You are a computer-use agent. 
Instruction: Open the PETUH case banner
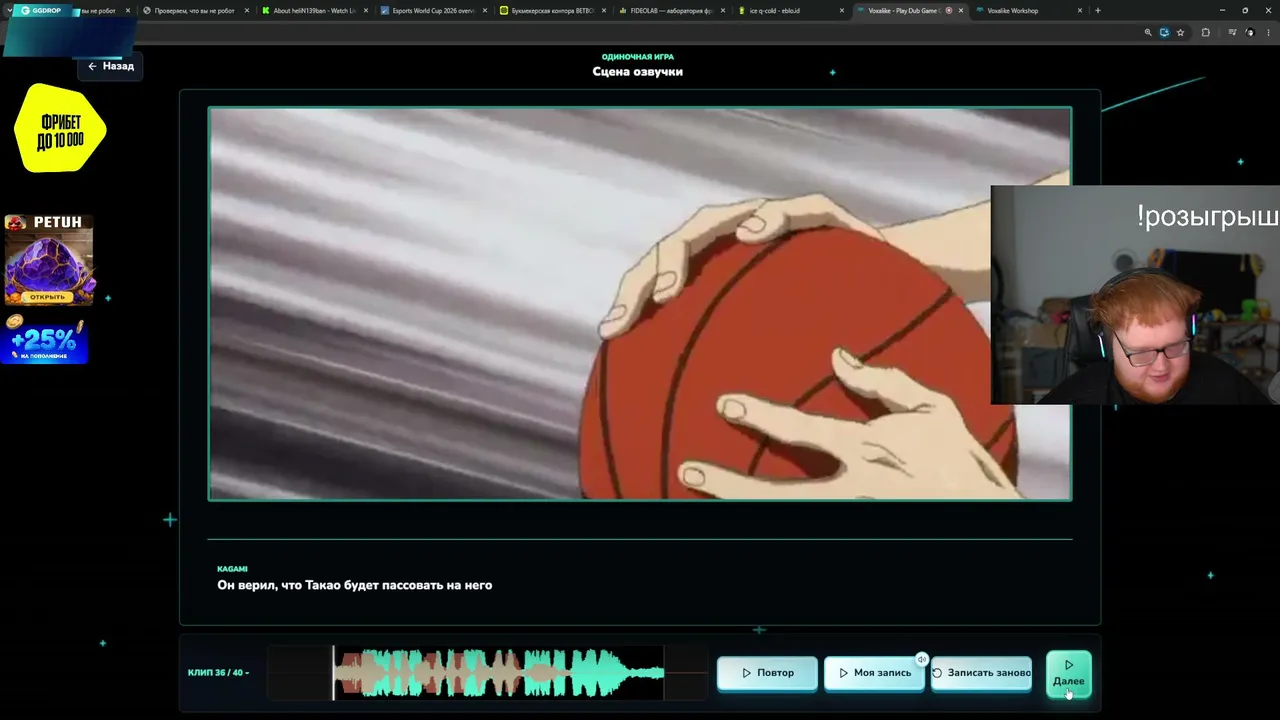coord(49,260)
